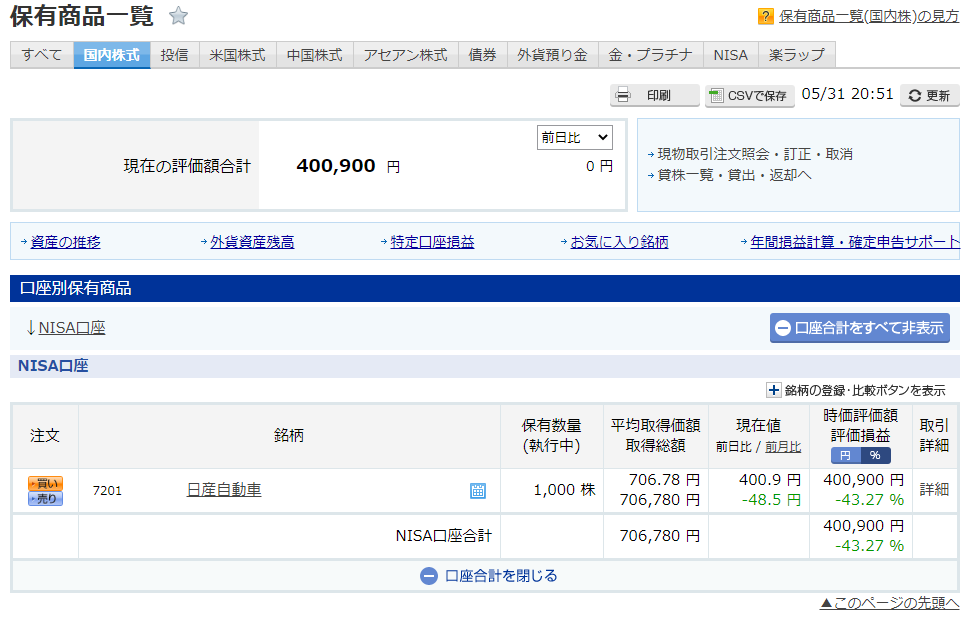Viewport: 969px width, 623px height.
Task: Select the 国内株式 tab
Action: 112,55
